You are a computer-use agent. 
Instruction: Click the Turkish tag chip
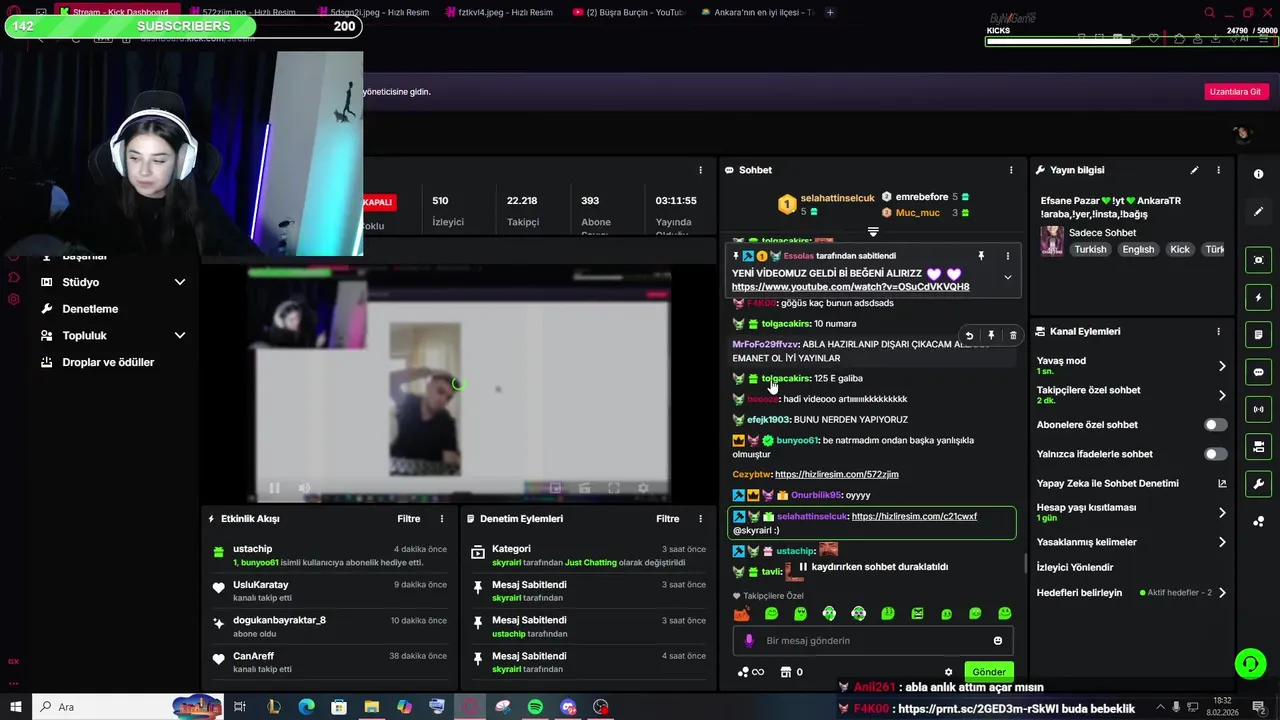(x=1091, y=250)
